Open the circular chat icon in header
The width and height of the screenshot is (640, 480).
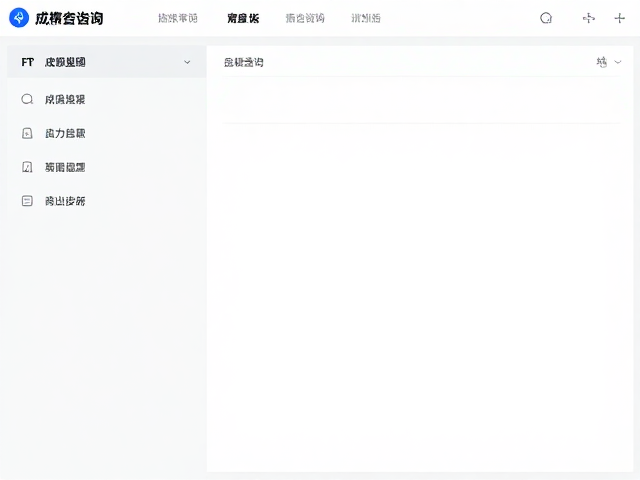click(546, 18)
